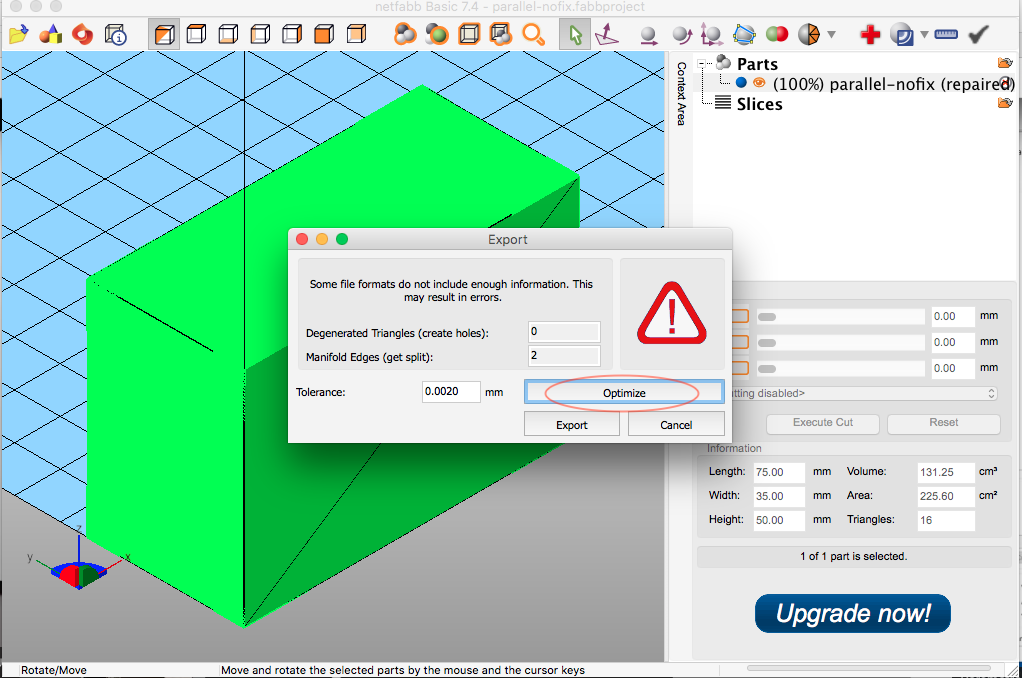Click Optimize in Export dialog
The width and height of the screenshot is (1022, 678).
click(x=624, y=392)
